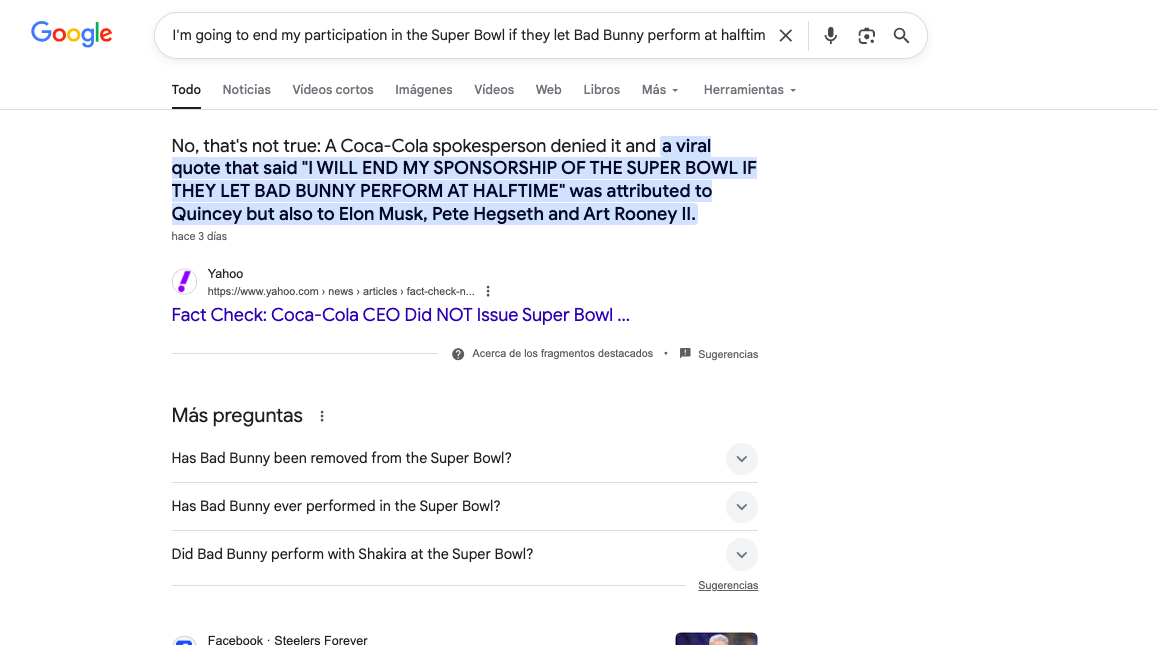Open Google Lens image search

click(866, 36)
